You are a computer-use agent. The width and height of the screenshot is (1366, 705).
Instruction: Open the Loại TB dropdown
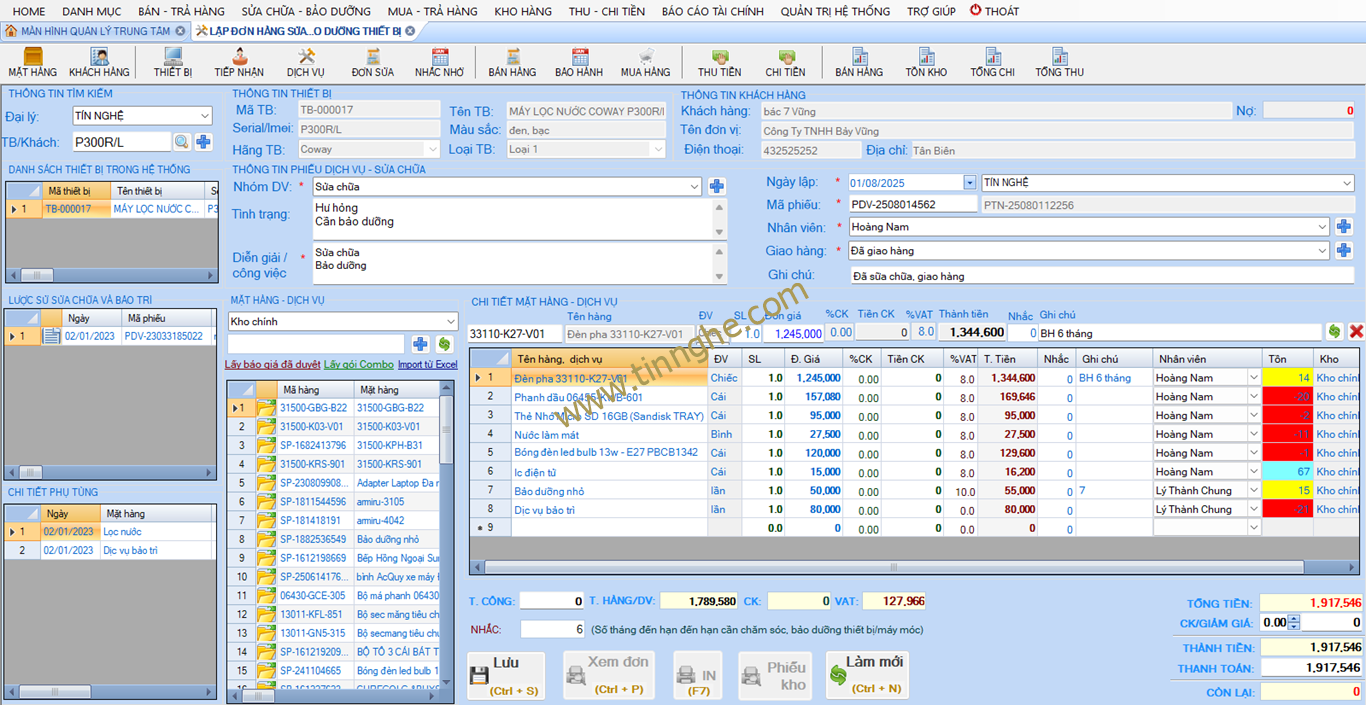(x=657, y=149)
